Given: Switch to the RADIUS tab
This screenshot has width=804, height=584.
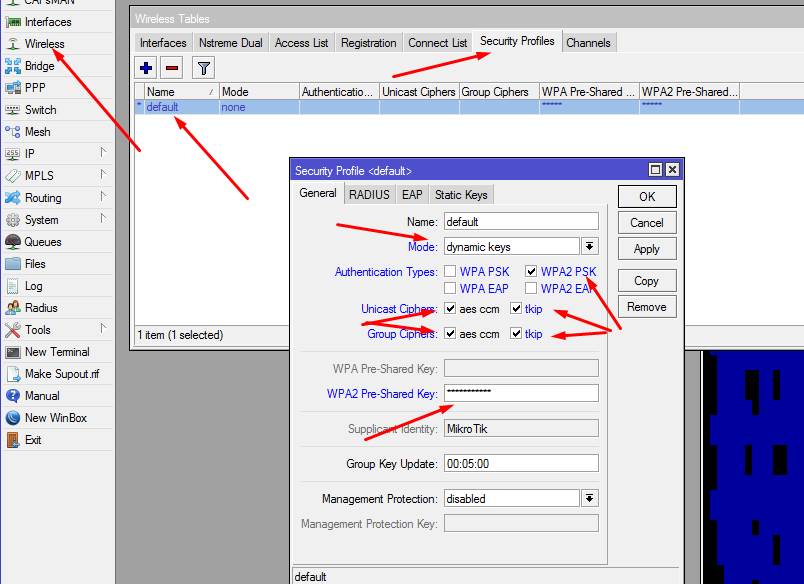Looking at the screenshot, I should click(x=369, y=195).
